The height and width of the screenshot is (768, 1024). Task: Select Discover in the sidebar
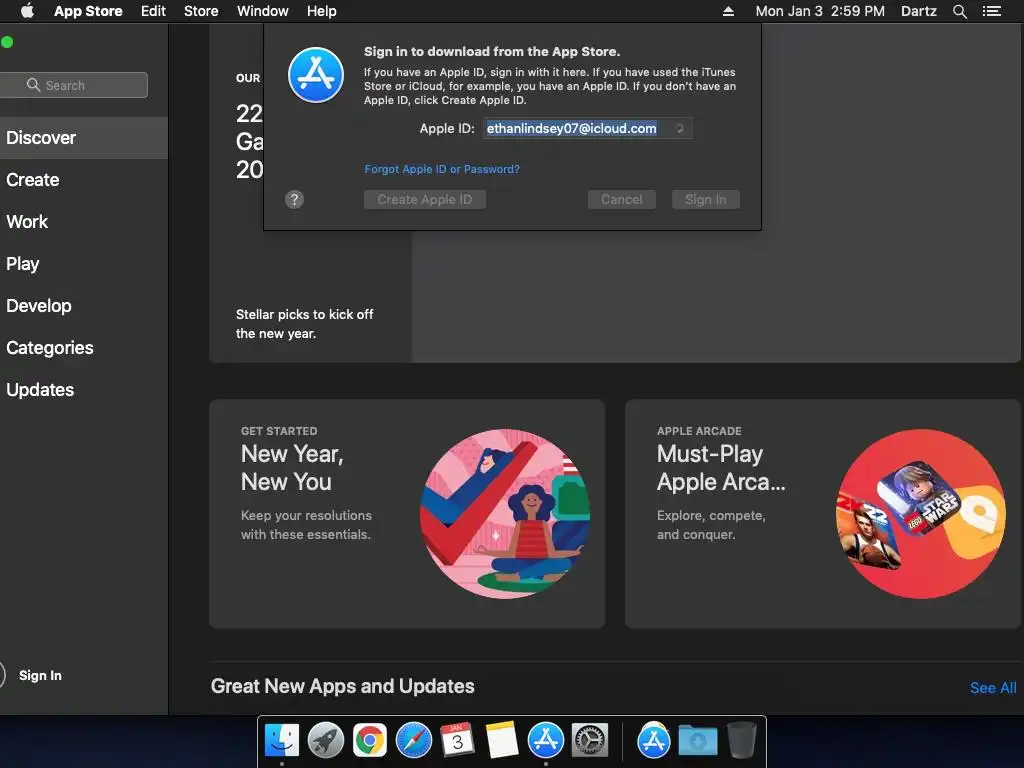(x=84, y=138)
